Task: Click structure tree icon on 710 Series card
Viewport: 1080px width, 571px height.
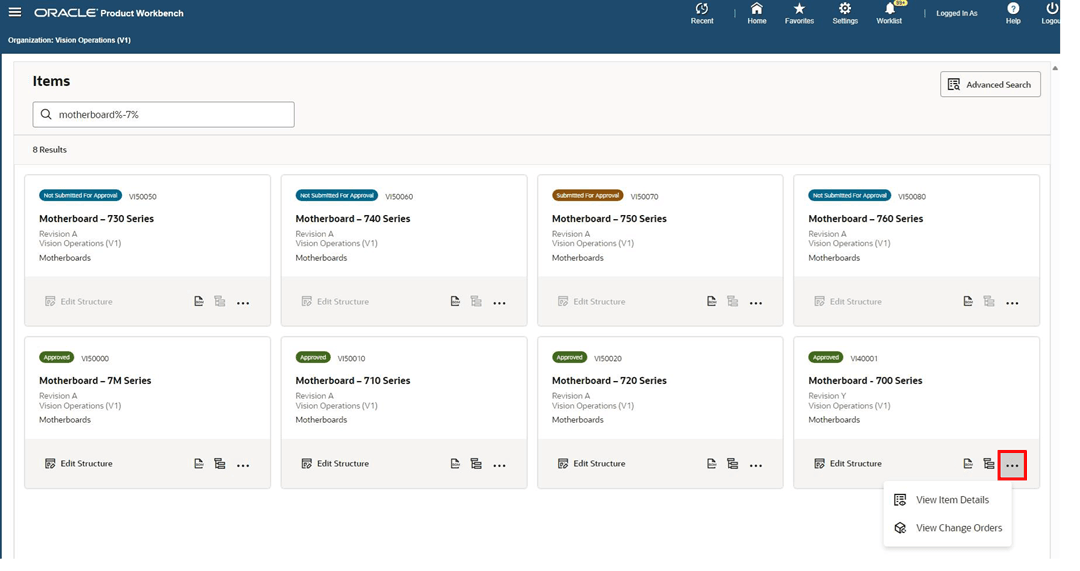Action: (476, 464)
